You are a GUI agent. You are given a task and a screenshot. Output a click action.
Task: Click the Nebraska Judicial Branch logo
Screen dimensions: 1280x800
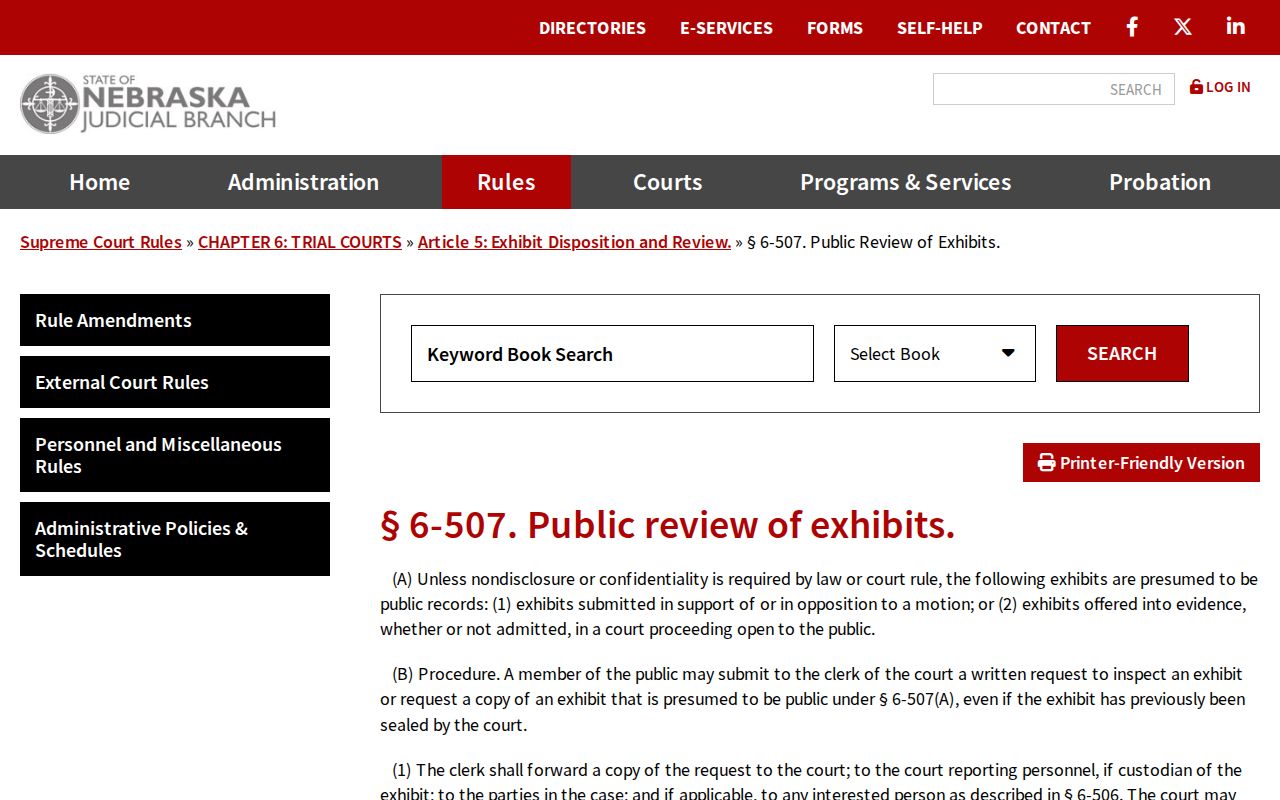148,104
